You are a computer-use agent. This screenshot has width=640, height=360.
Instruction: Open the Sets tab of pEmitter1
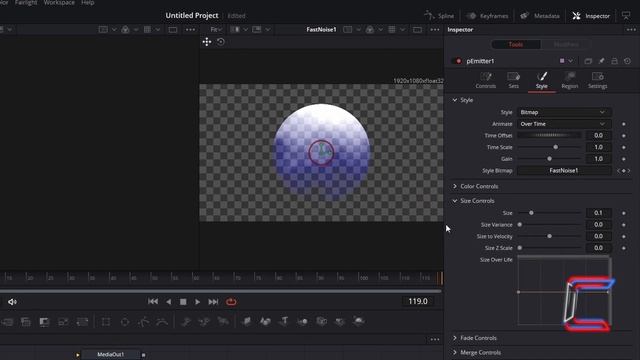[x=513, y=80]
